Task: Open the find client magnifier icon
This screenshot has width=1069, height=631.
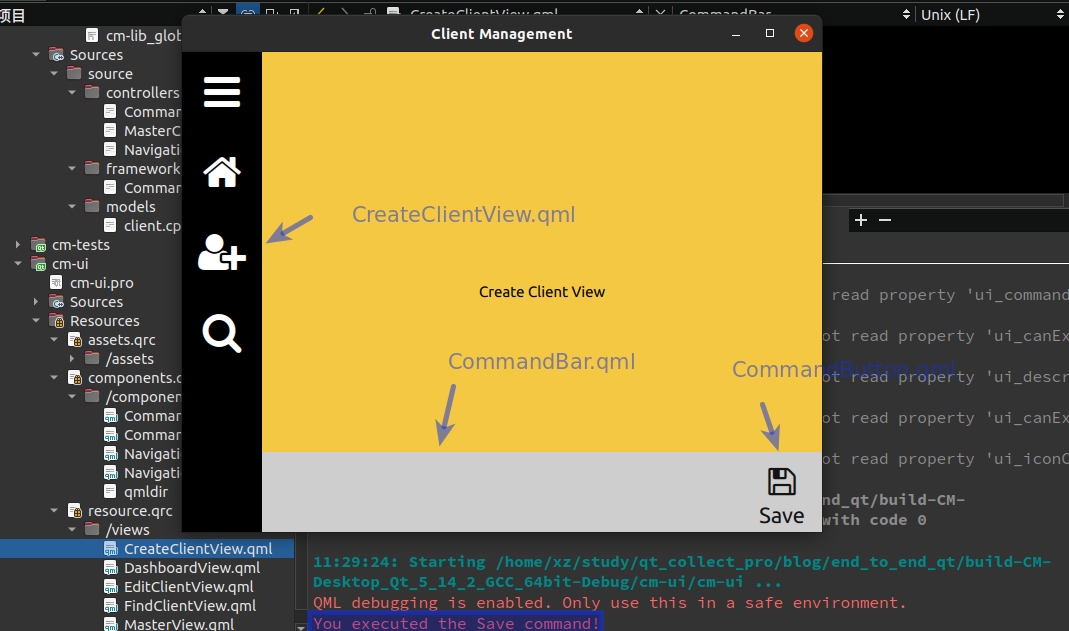Action: [x=222, y=333]
